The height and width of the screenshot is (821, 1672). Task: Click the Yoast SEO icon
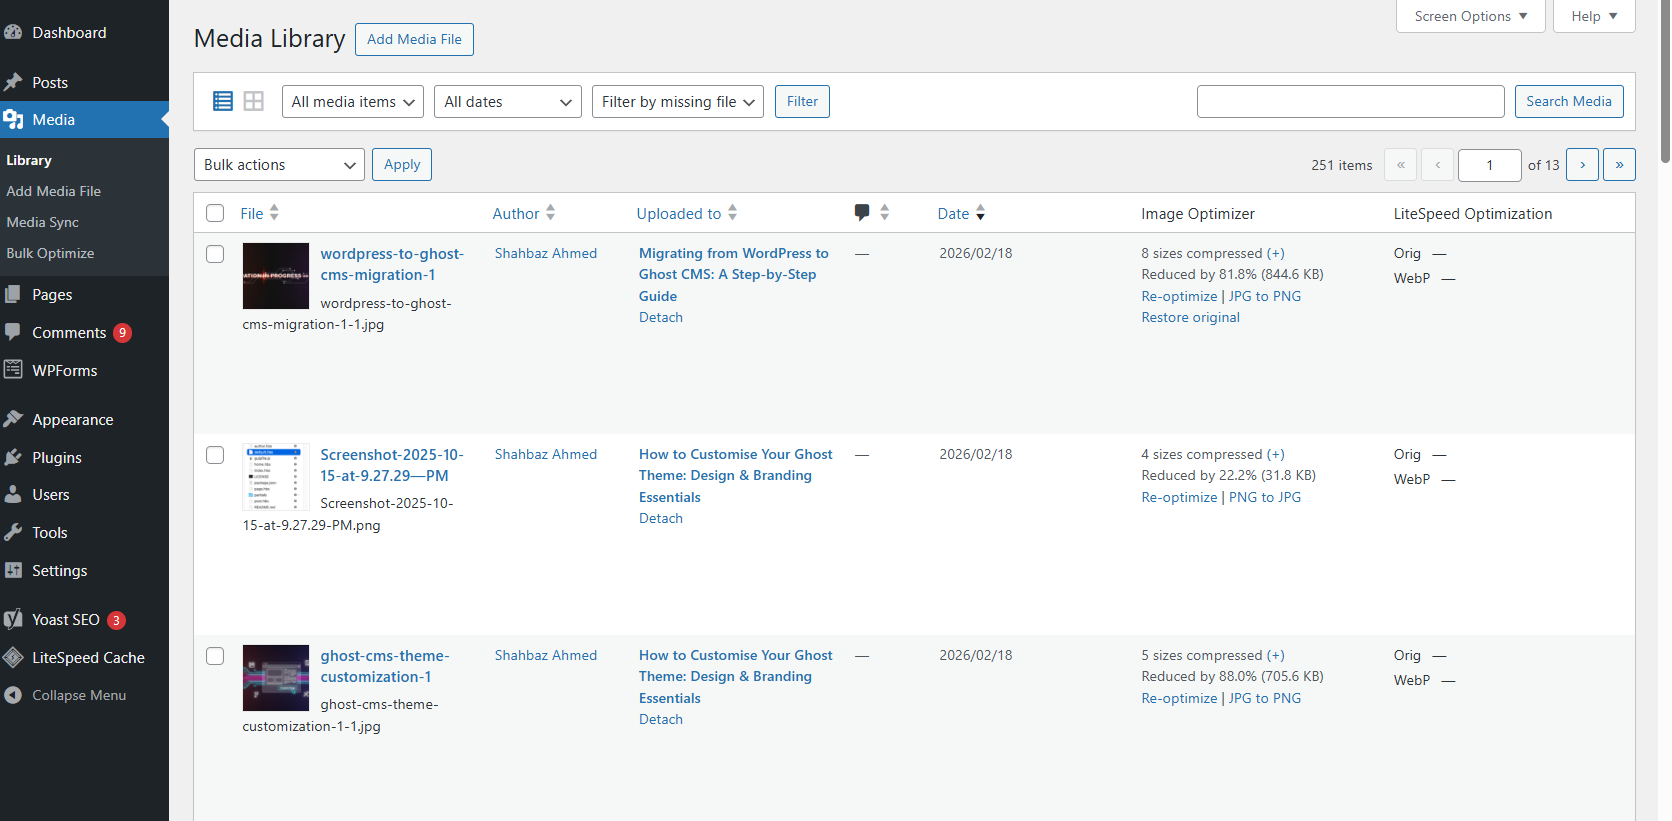pyautogui.click(x=13, y=619)
